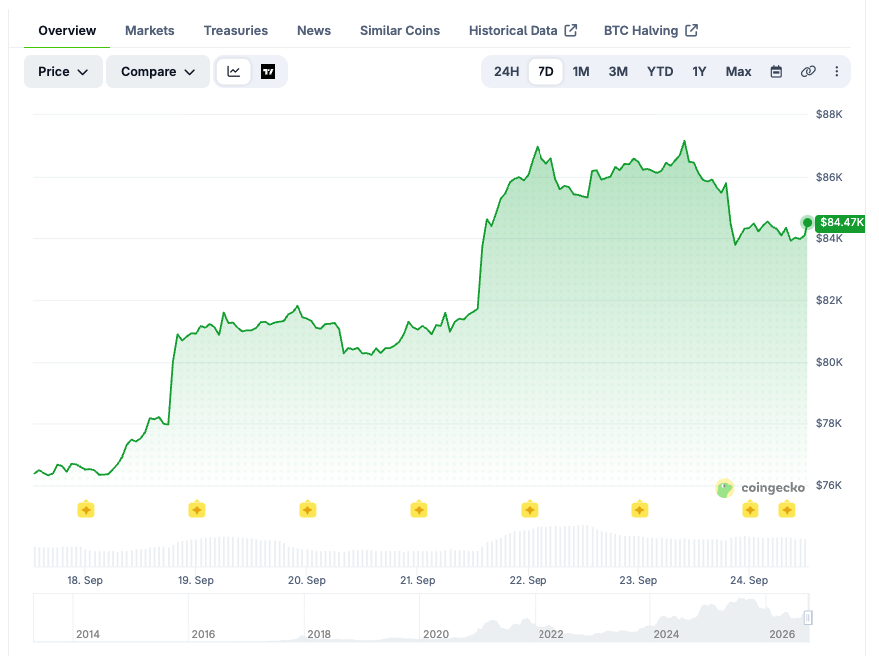Open the three-dot chart options menu
Image resolution: width=879 pixels, height=656 pixels.
pos(836,72)
